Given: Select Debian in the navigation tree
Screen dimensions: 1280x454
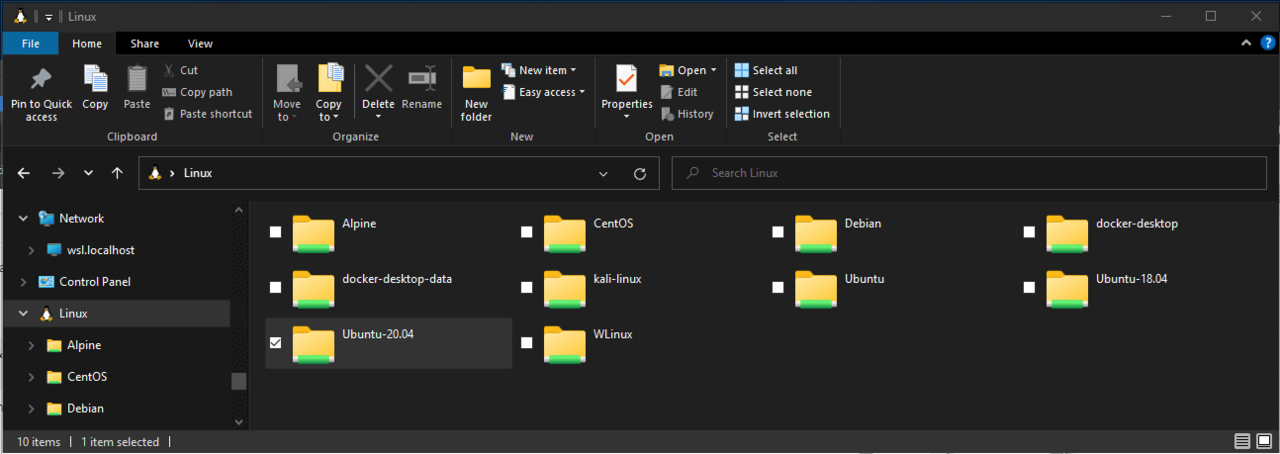Looking at the screenshot, I should (x=85, y=408).
